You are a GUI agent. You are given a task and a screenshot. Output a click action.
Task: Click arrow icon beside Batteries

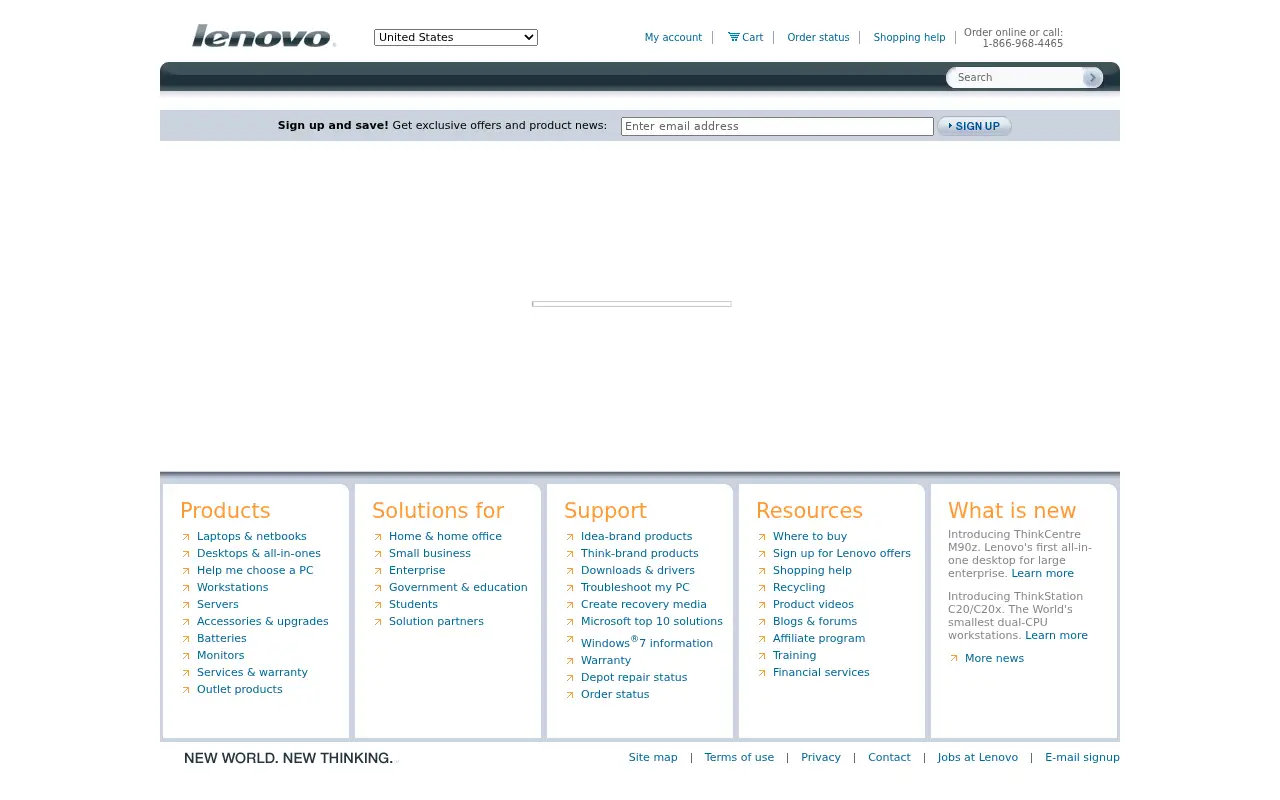pyautogui.click(x=186, y=639)
